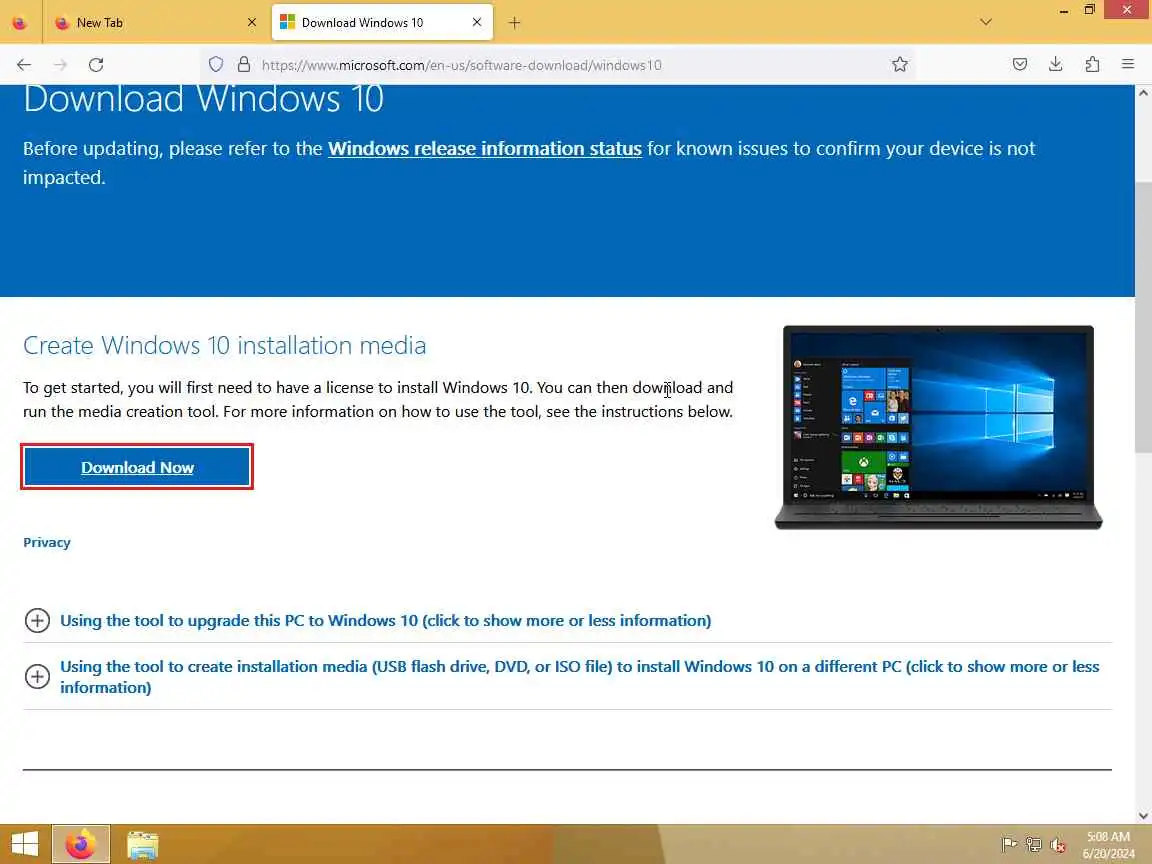Click the Download Now button

[x=137, y=467]
